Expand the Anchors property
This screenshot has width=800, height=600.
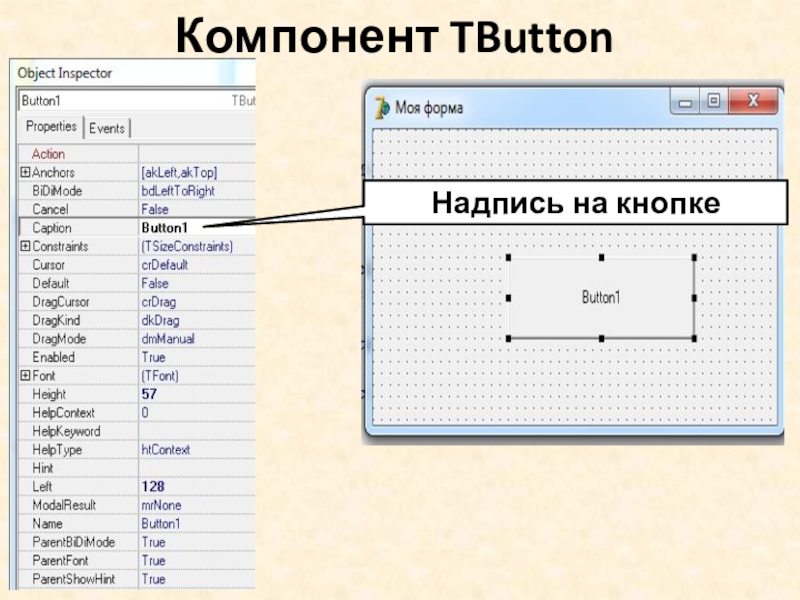tap(25, 172)
